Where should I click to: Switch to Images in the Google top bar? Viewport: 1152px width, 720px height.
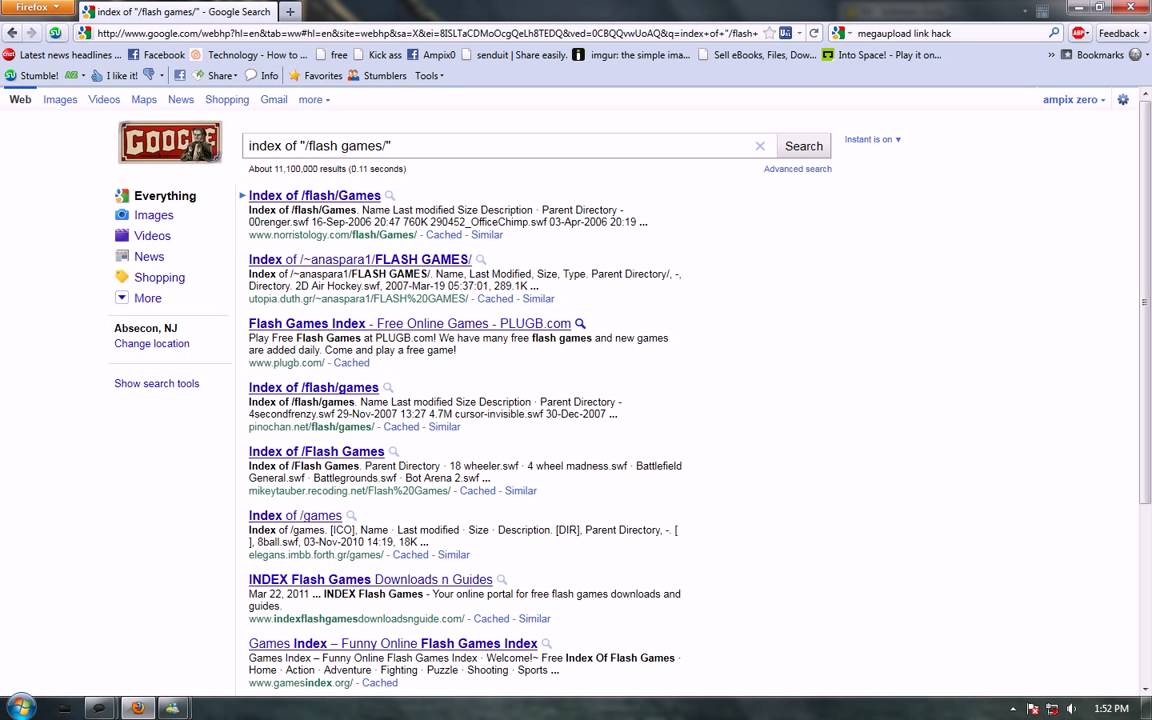click(60, 100)
